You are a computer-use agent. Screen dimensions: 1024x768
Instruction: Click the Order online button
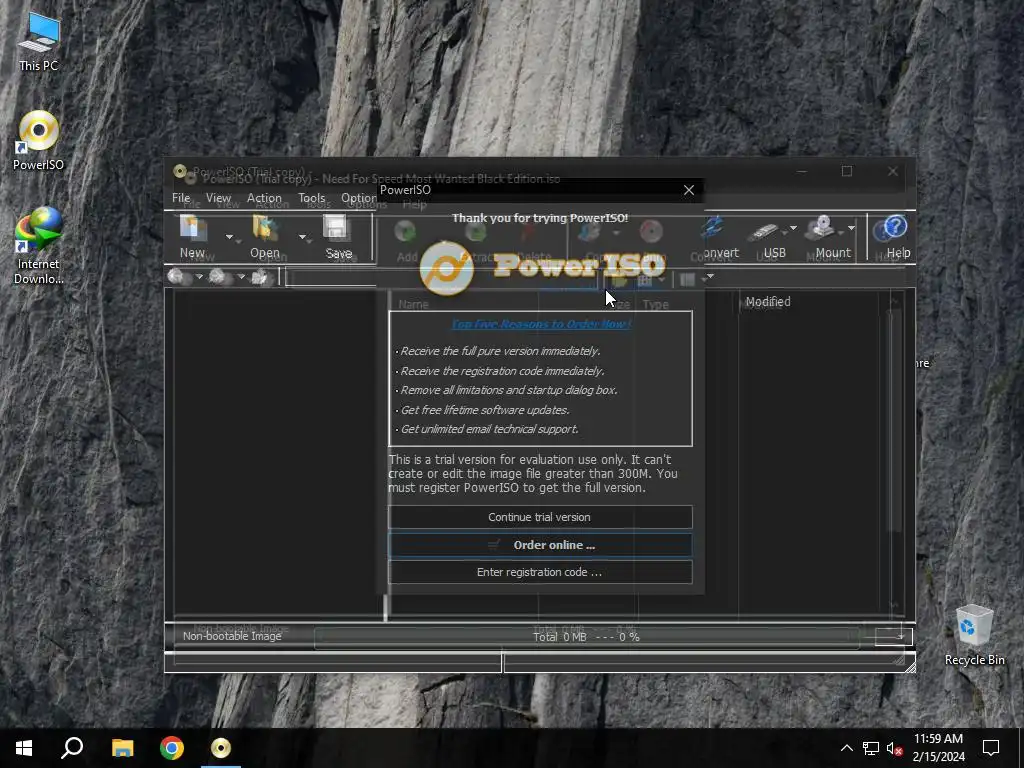(x=540, y=545)
